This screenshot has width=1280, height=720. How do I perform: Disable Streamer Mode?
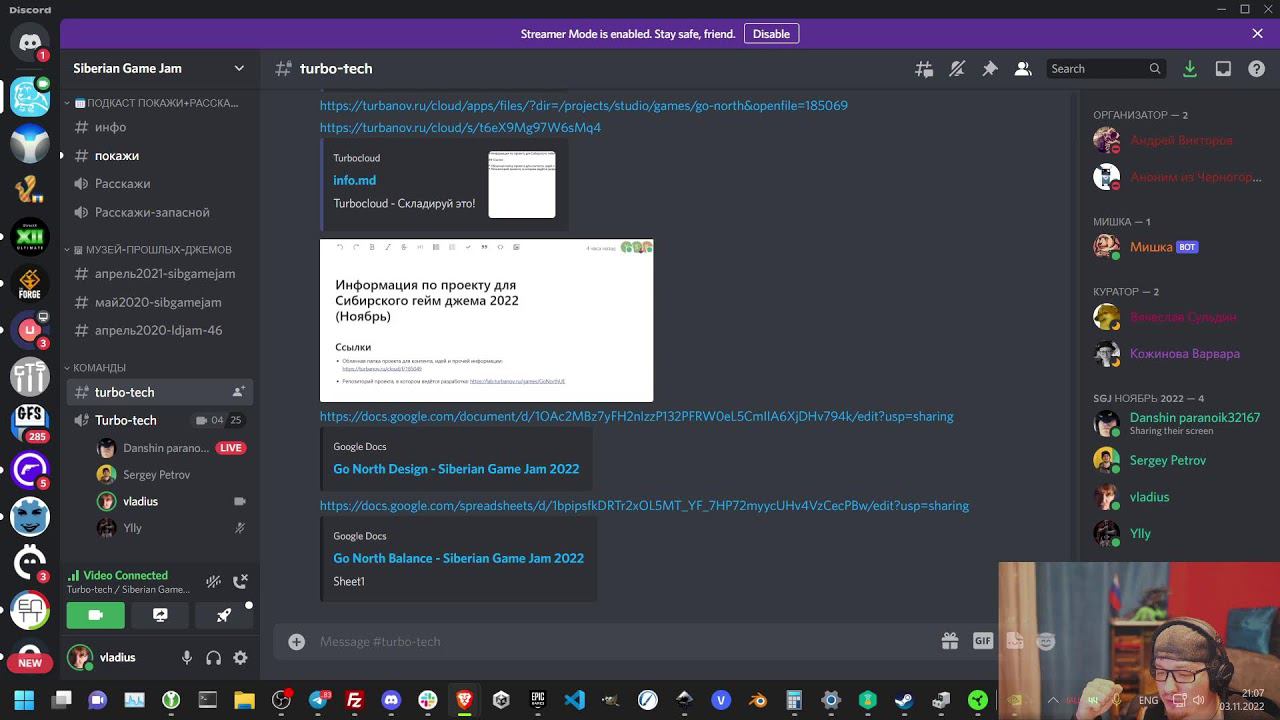tap(771, 34)
